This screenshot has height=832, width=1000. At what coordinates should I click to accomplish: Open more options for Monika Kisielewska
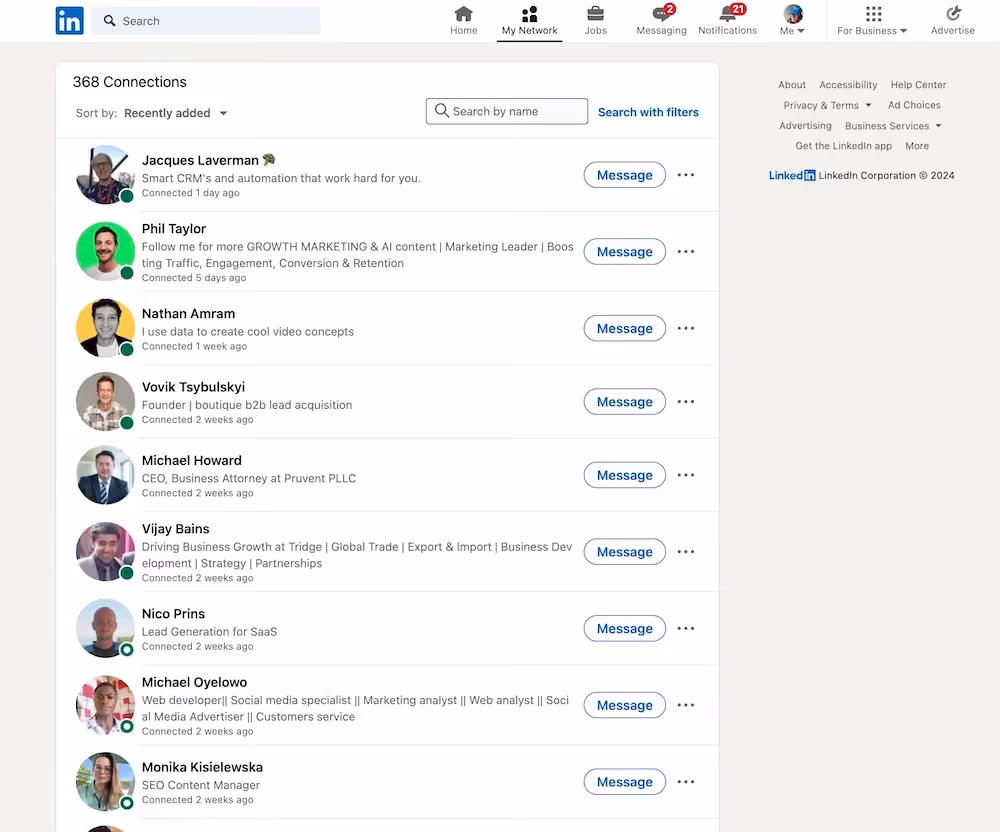pos(686,782)
